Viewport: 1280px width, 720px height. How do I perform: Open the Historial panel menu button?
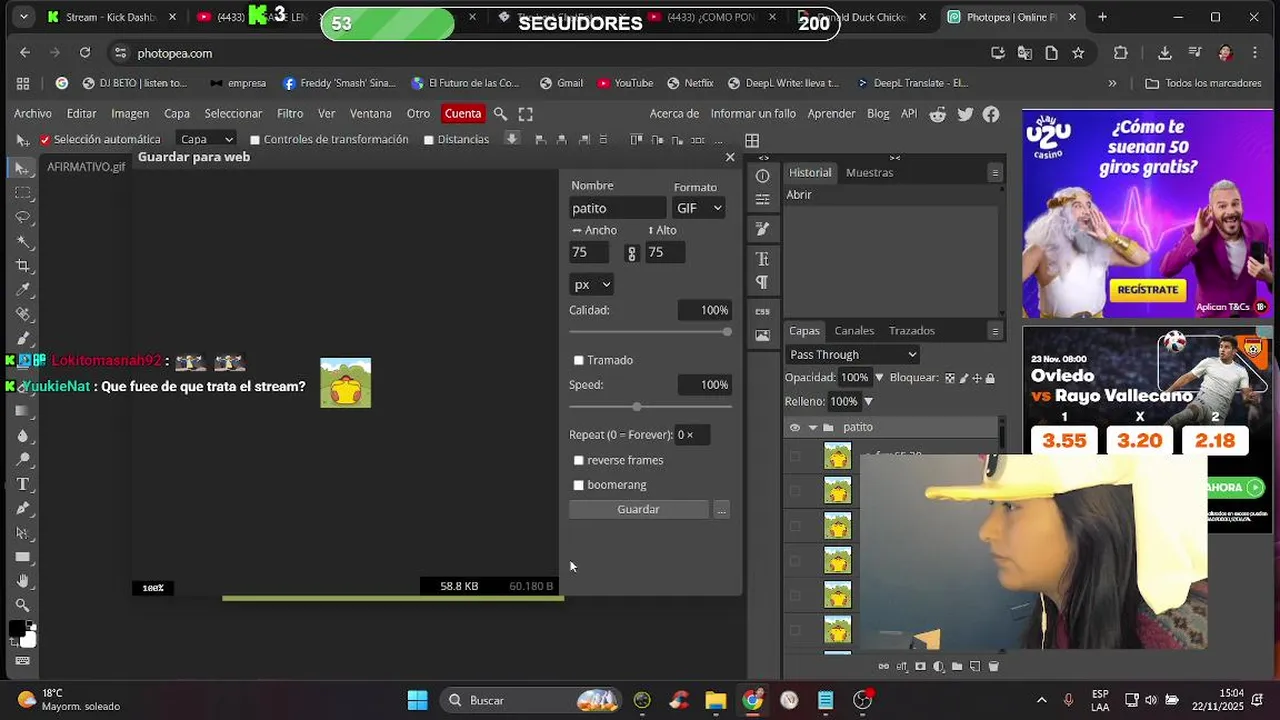994,173
